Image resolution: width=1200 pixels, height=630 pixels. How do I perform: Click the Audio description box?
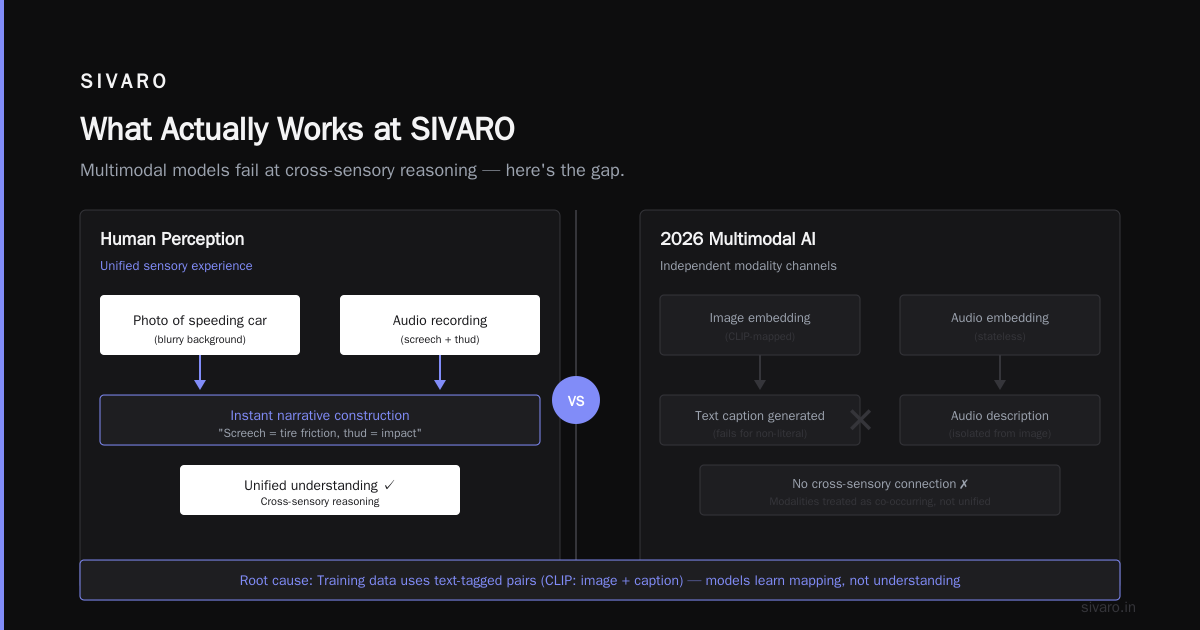click(1000, 420)
